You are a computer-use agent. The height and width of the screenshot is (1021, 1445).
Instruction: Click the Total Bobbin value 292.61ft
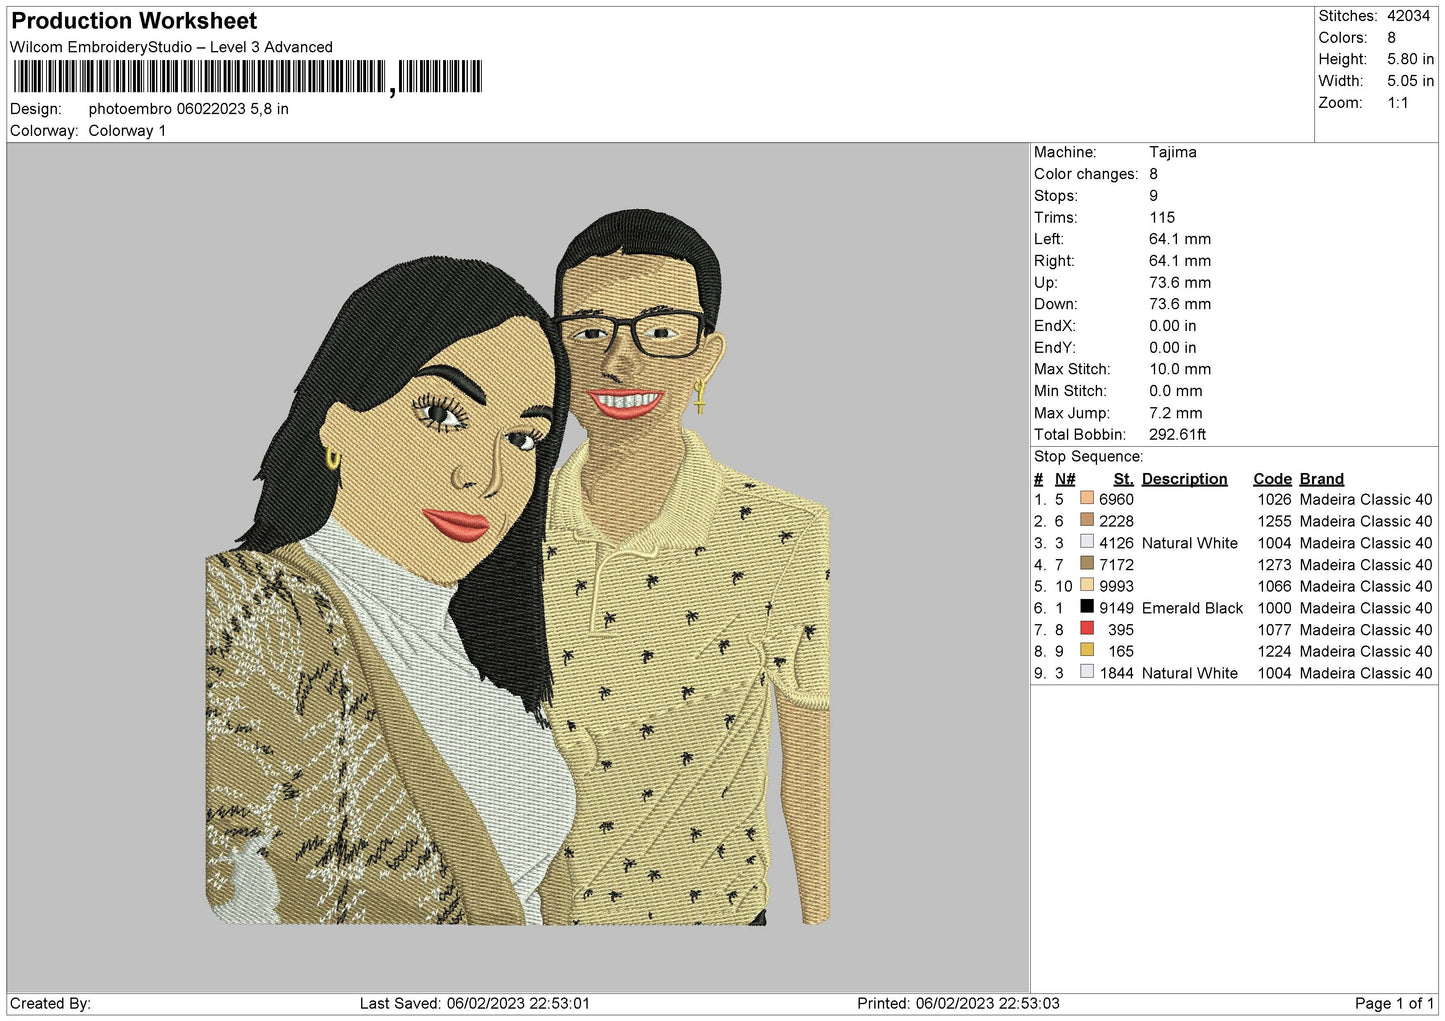(x=1177, y=434)
